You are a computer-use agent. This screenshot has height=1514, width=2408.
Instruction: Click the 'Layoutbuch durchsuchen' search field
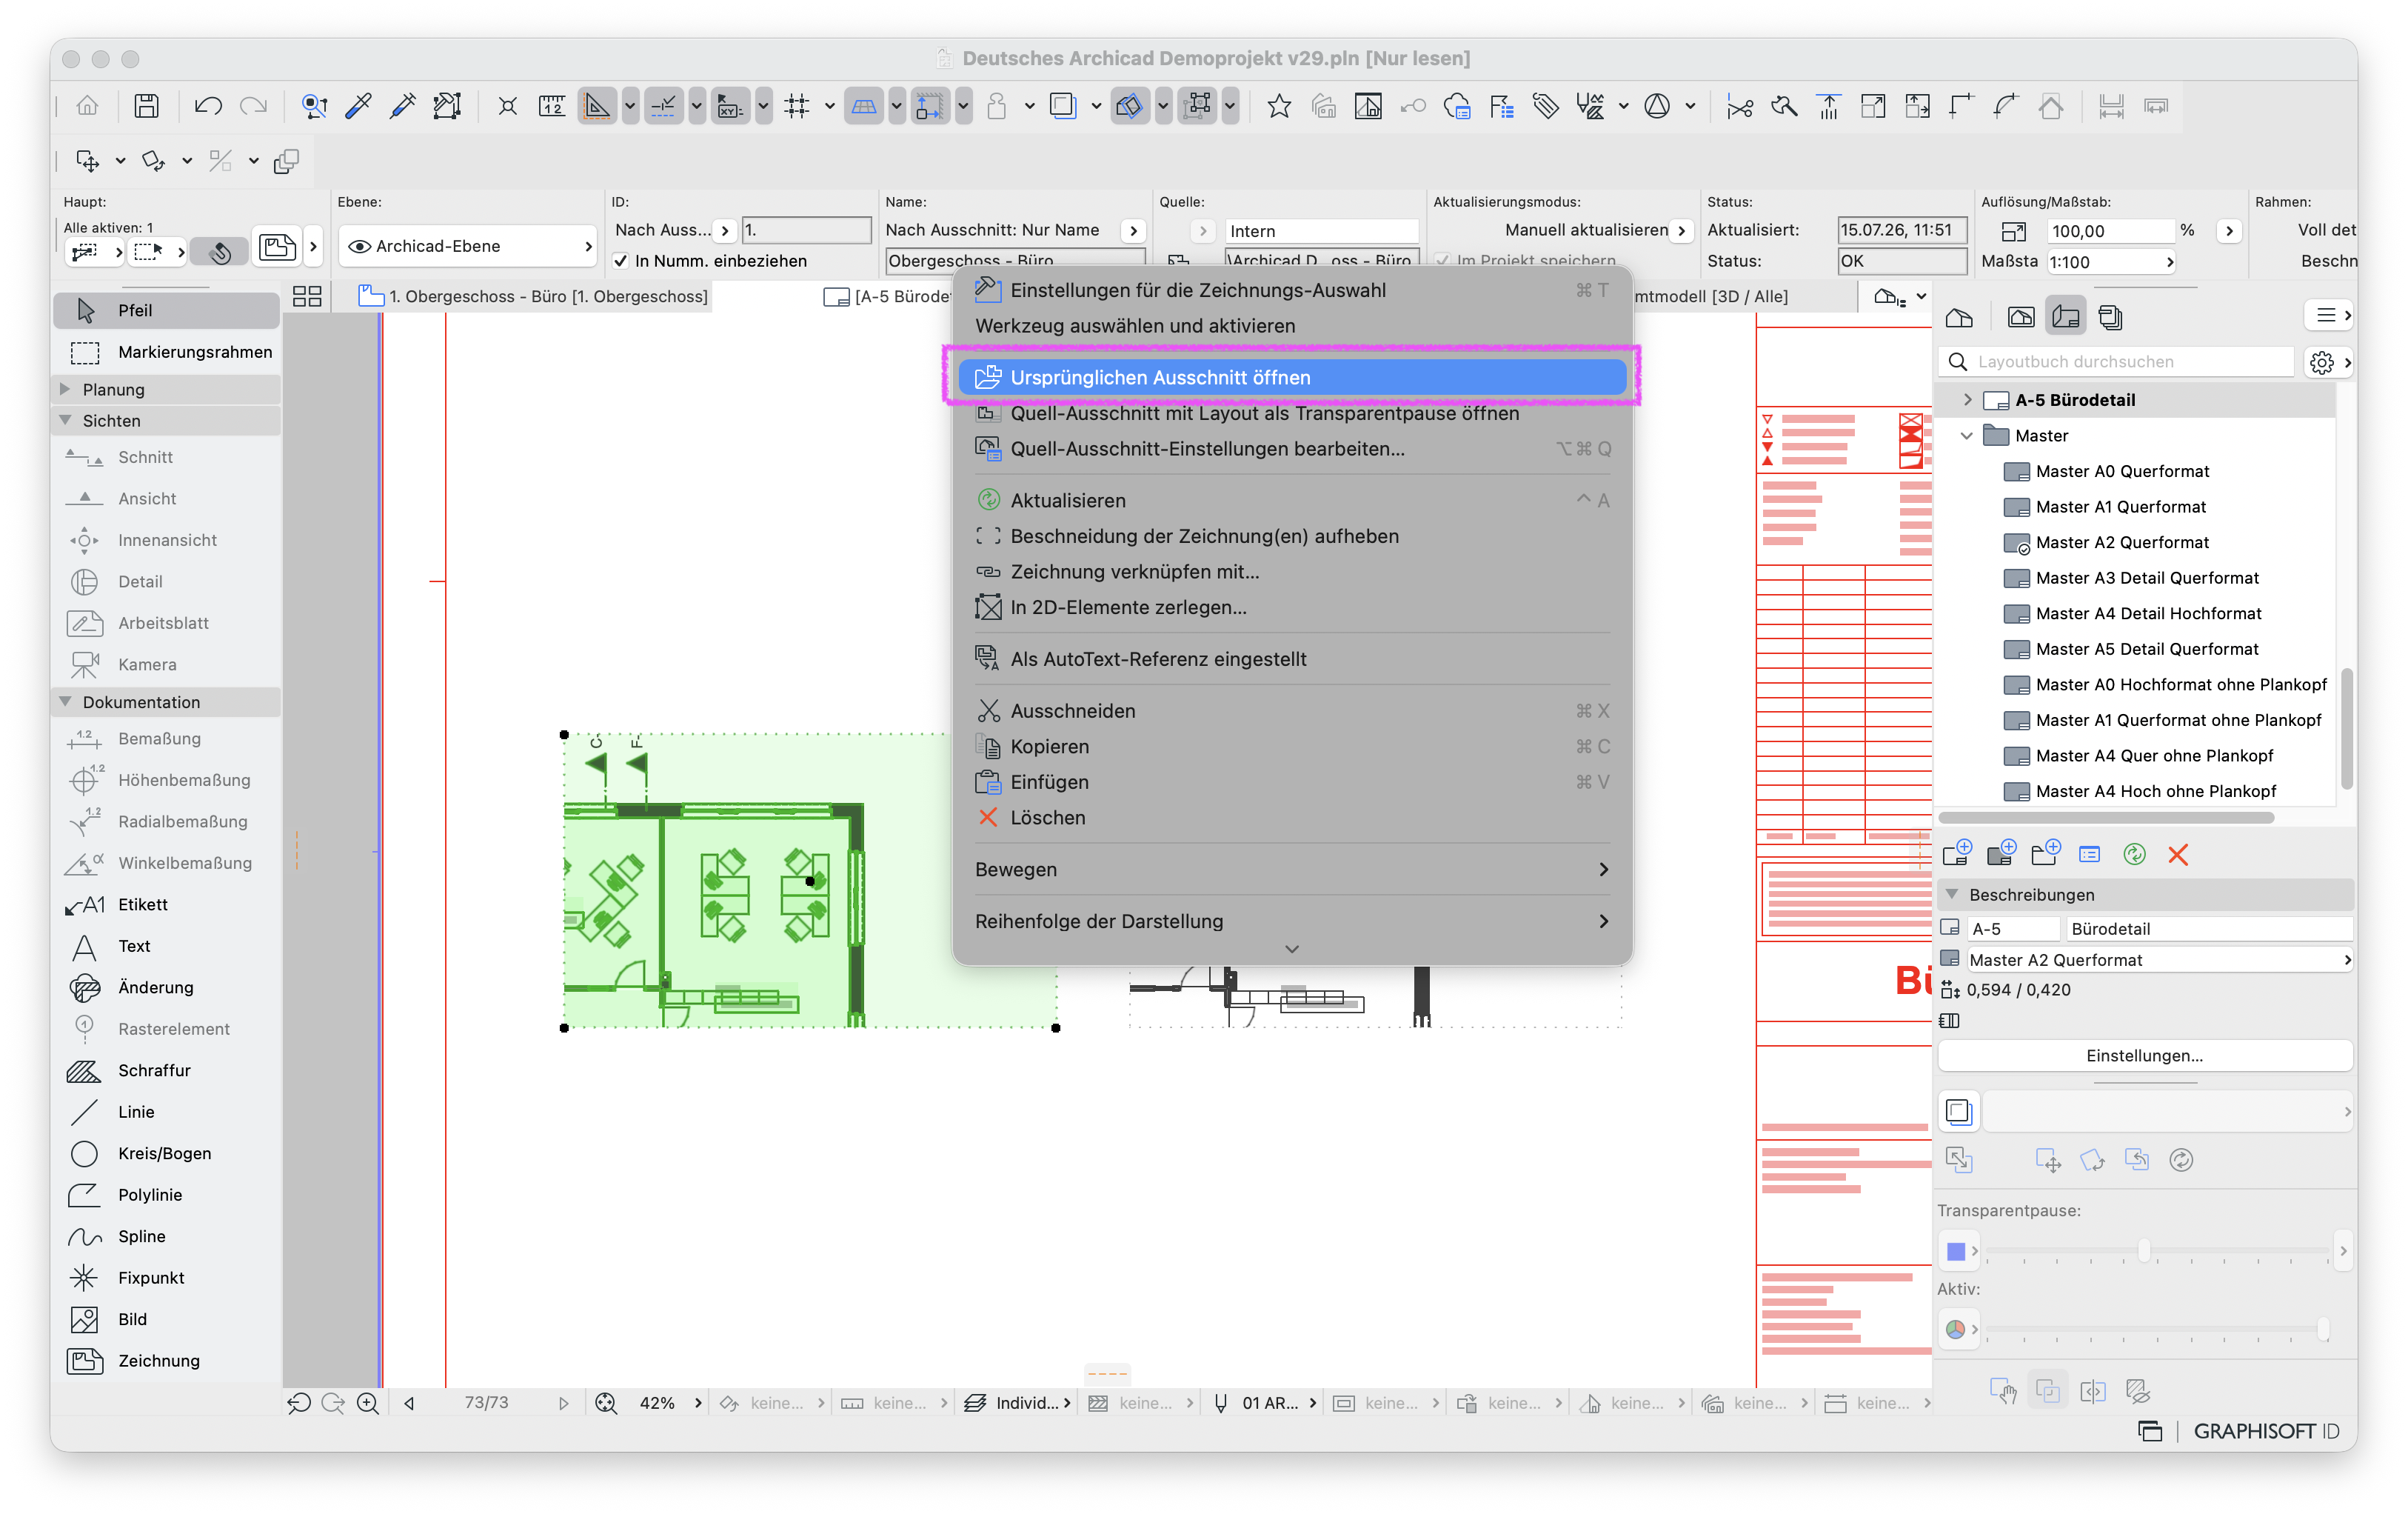coord(2118,362)
